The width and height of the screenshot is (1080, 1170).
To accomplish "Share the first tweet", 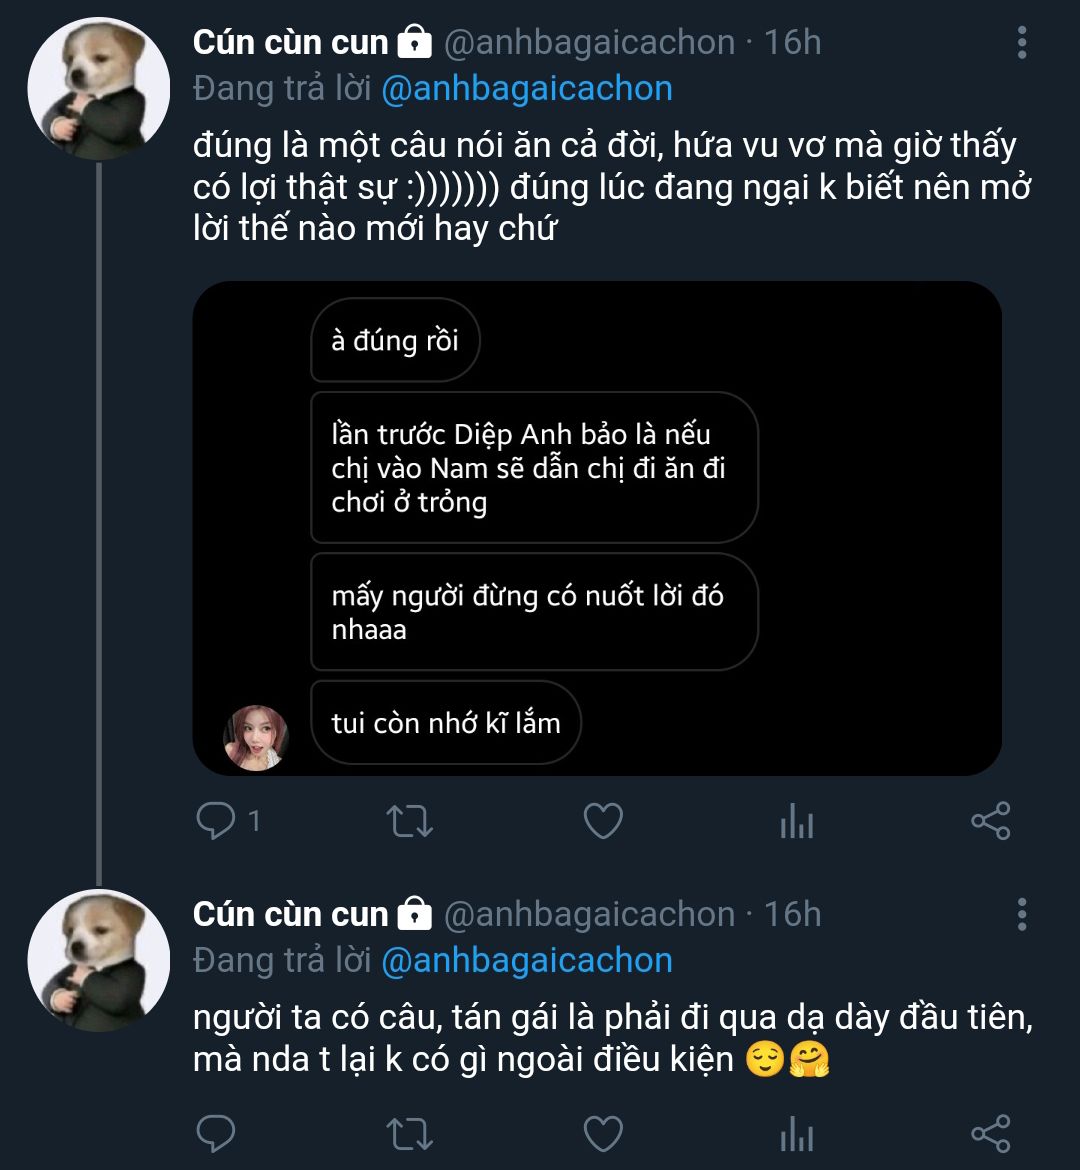I will (x=991, y=822).
